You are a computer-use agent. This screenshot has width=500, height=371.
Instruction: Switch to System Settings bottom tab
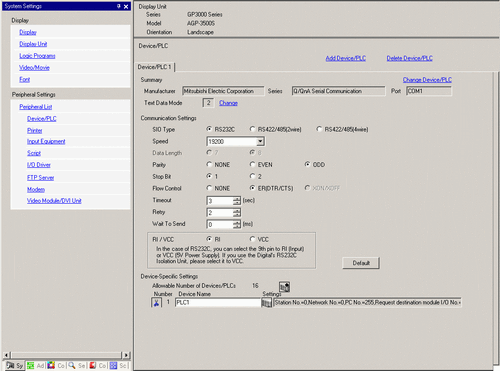15,366
